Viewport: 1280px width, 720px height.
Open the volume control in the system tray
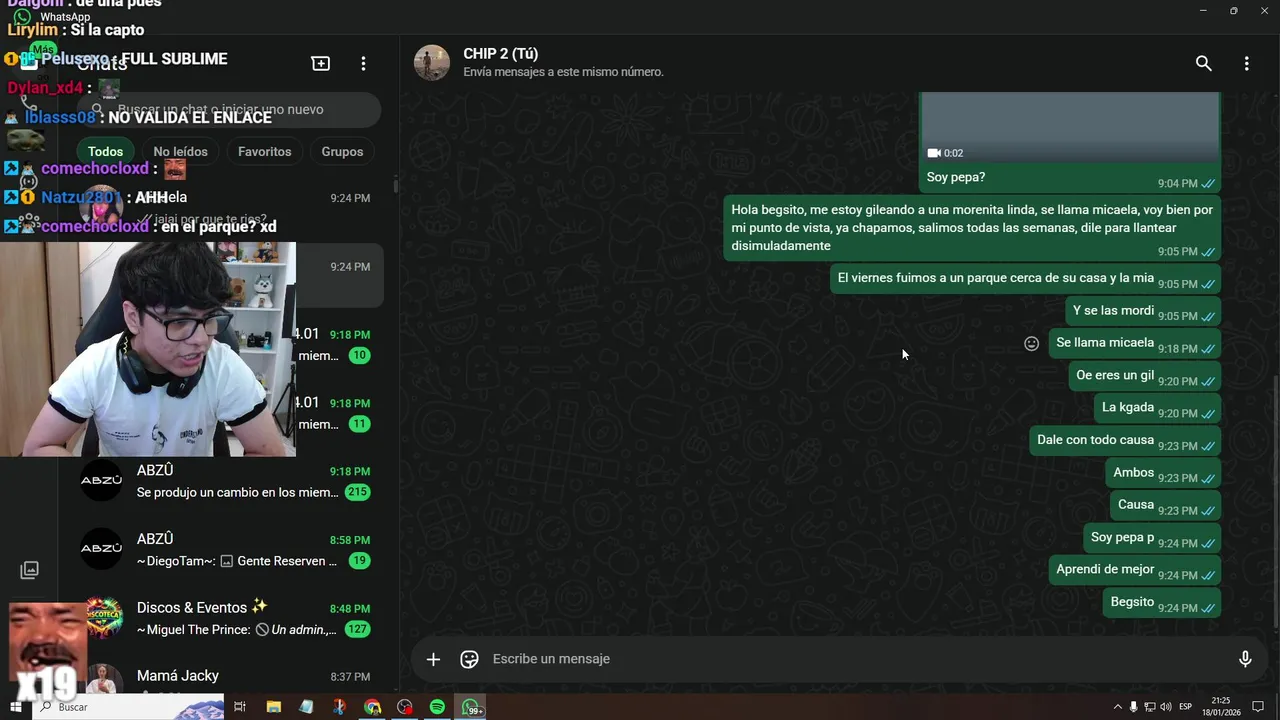click(1166, 707)
